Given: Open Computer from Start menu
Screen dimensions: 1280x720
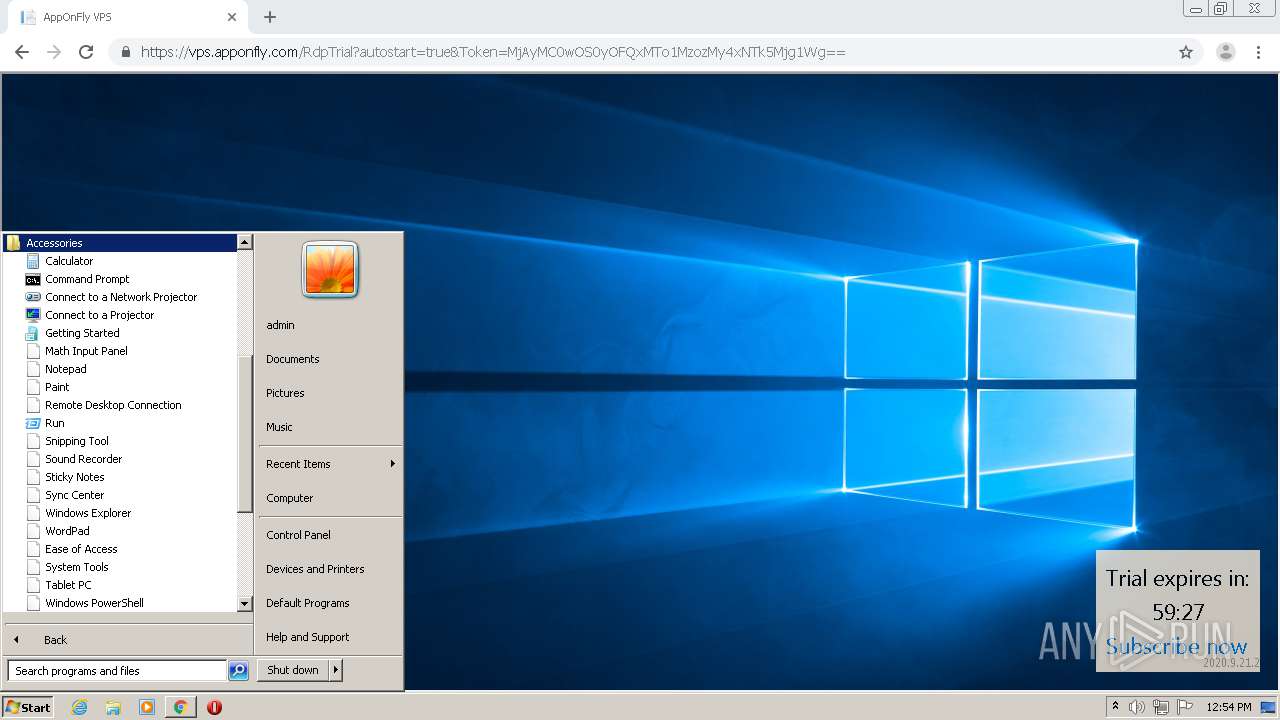Looking at the screenshot, I should (x=290, y=498).
